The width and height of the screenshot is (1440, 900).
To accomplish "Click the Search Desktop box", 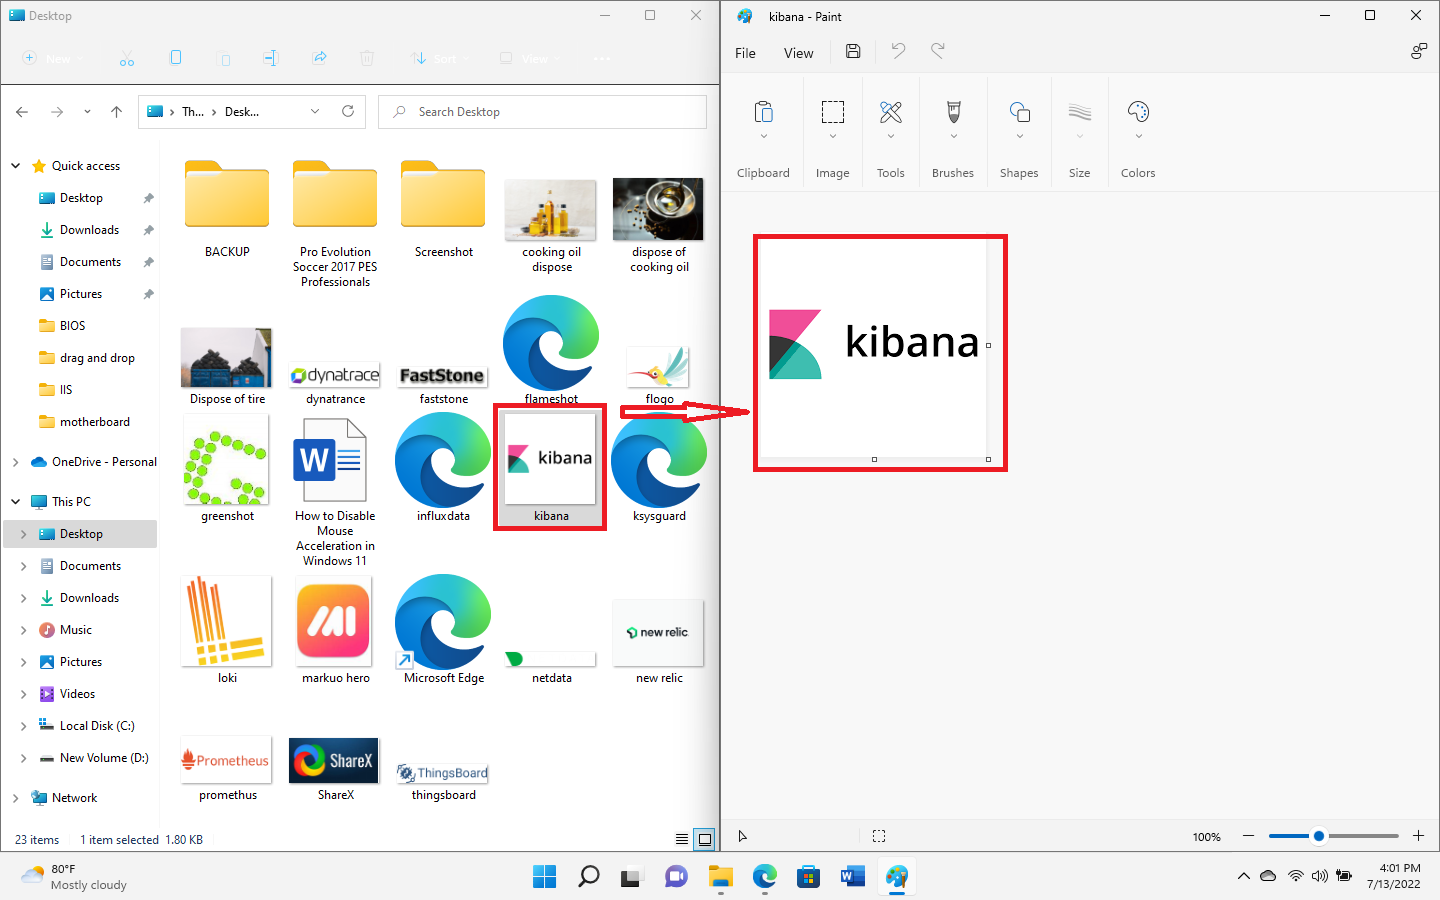I will (542, 112).
